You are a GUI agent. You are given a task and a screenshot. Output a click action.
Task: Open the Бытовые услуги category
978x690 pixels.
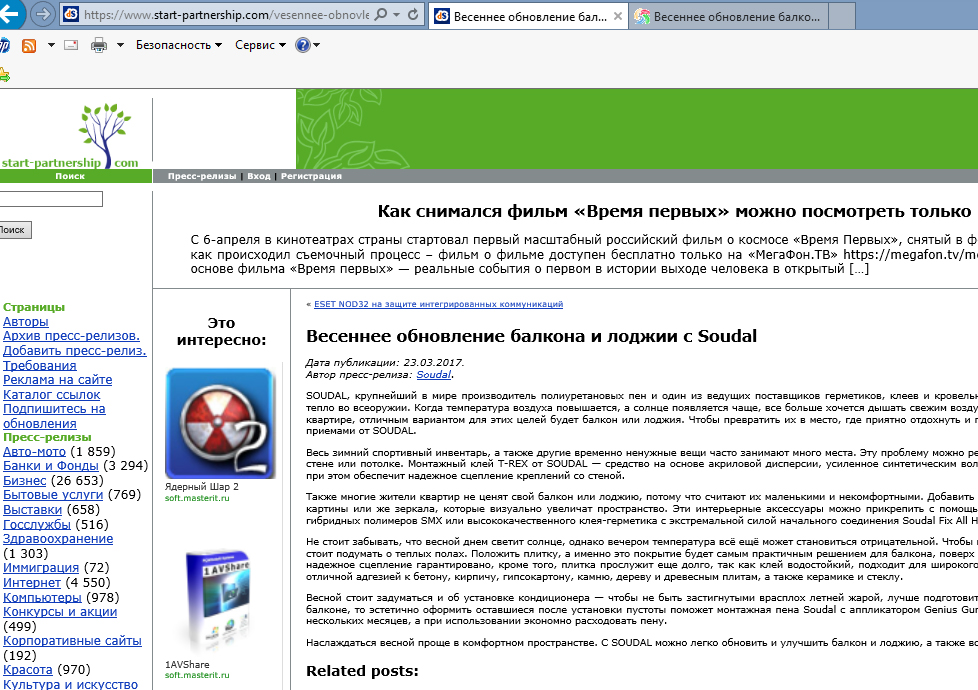tap(53, 495)
